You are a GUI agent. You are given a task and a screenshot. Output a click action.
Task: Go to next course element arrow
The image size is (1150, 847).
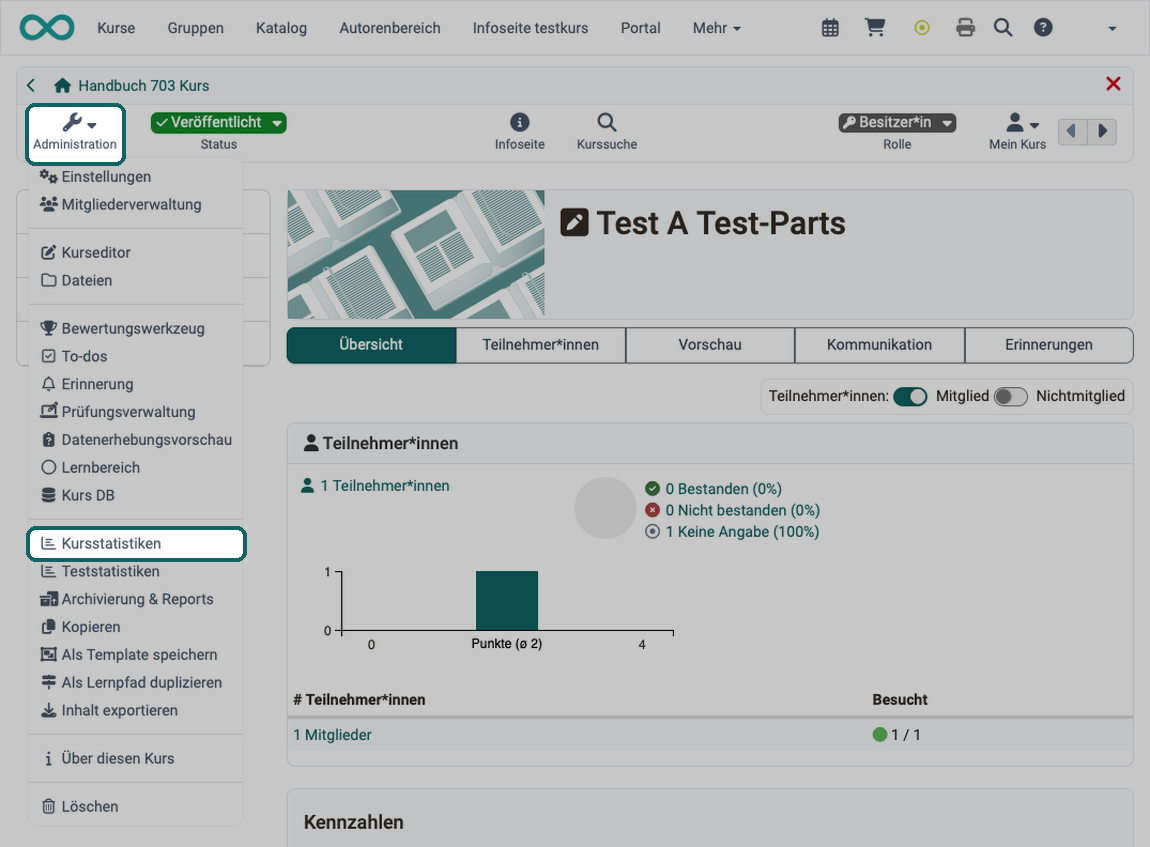[1102, 131]
